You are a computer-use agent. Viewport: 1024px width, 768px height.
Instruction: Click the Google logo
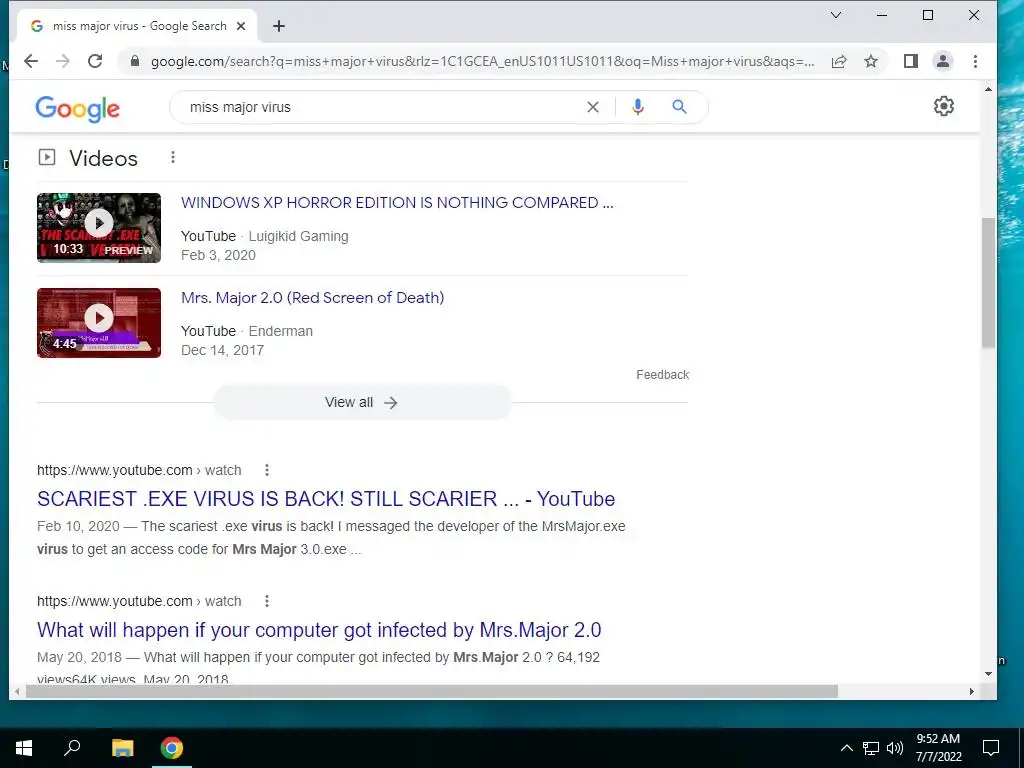coord(78,108)
